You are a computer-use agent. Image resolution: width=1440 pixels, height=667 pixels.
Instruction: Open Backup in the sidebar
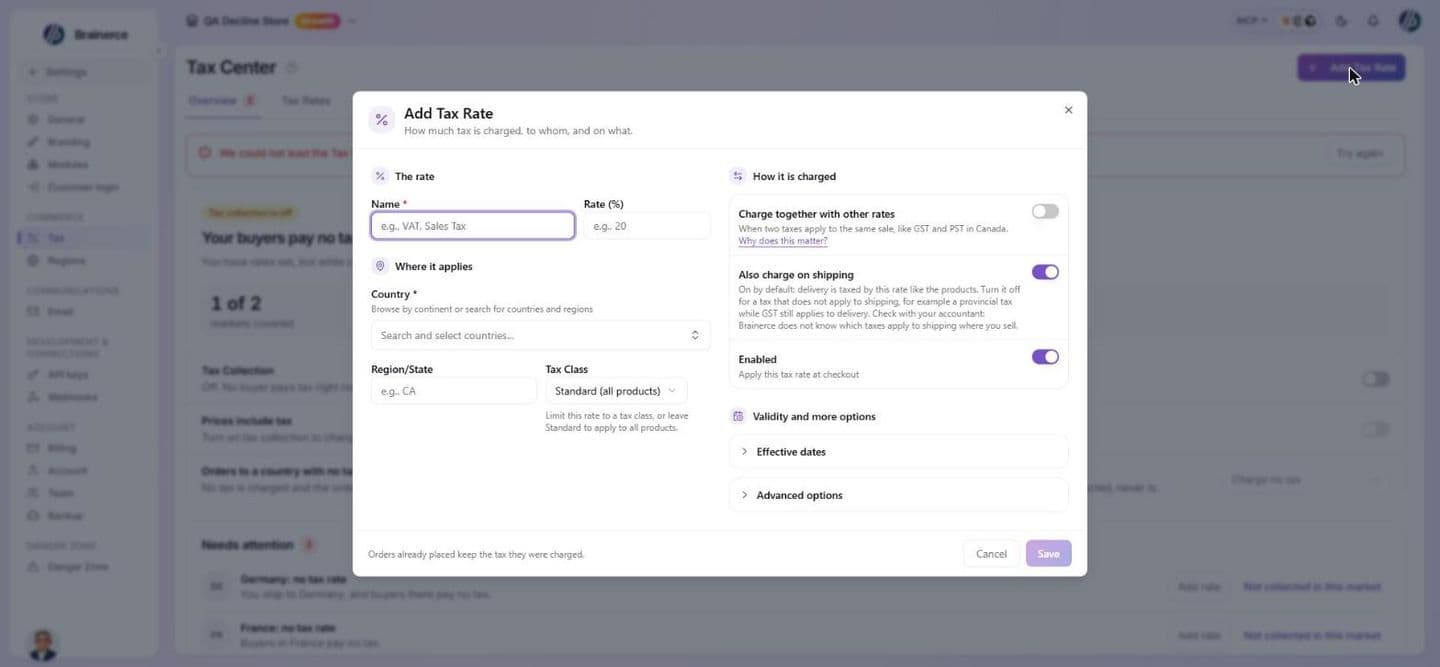pos(64,515)
